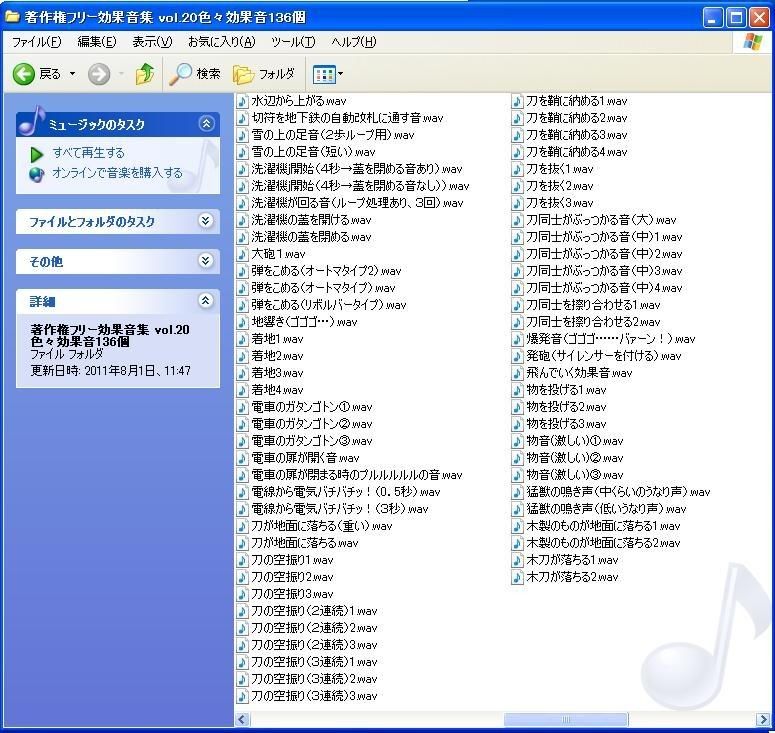The image size is (775, 733).
Task: Expand the その他 panel
Action: (x=206, y=260)
